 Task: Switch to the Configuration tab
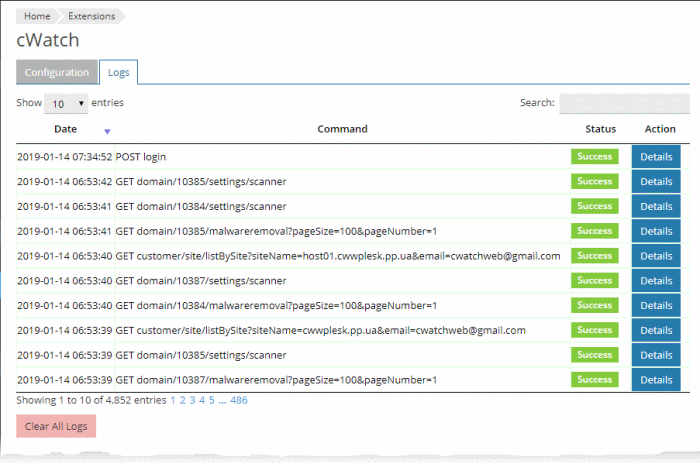click(x=57, y=72)
